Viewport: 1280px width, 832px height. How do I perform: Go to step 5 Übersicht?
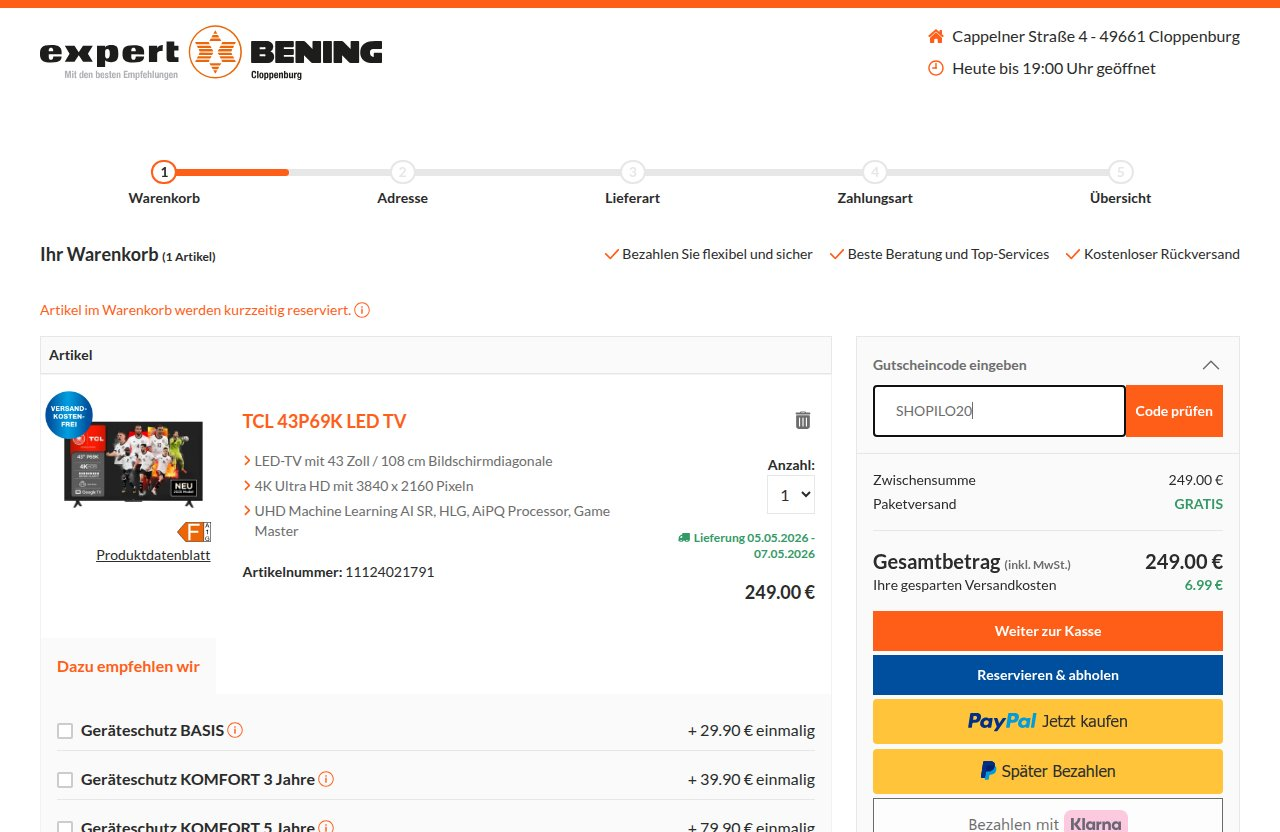click(x=1120, y=182)
